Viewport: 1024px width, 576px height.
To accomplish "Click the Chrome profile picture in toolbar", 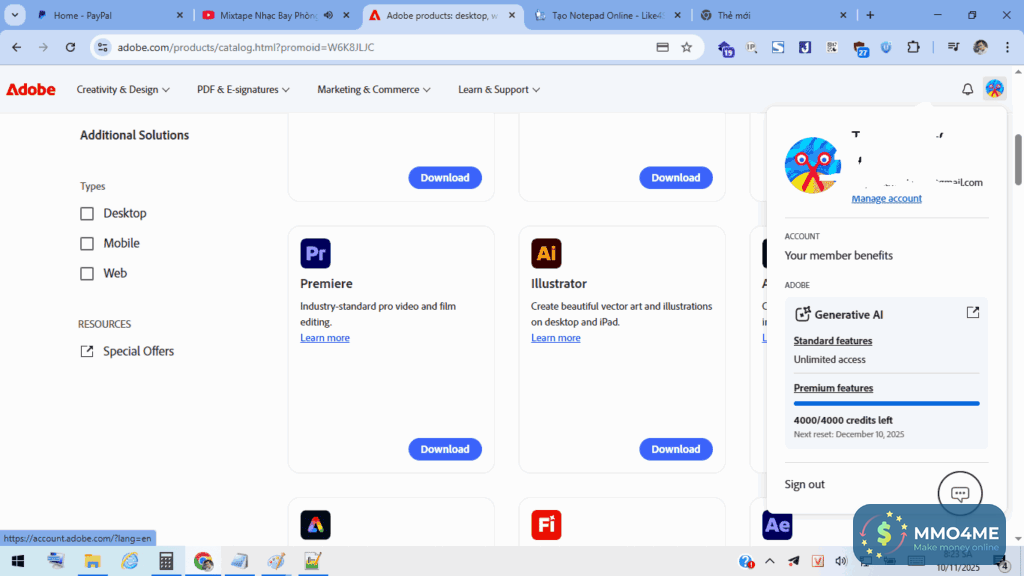I will 980,47.
